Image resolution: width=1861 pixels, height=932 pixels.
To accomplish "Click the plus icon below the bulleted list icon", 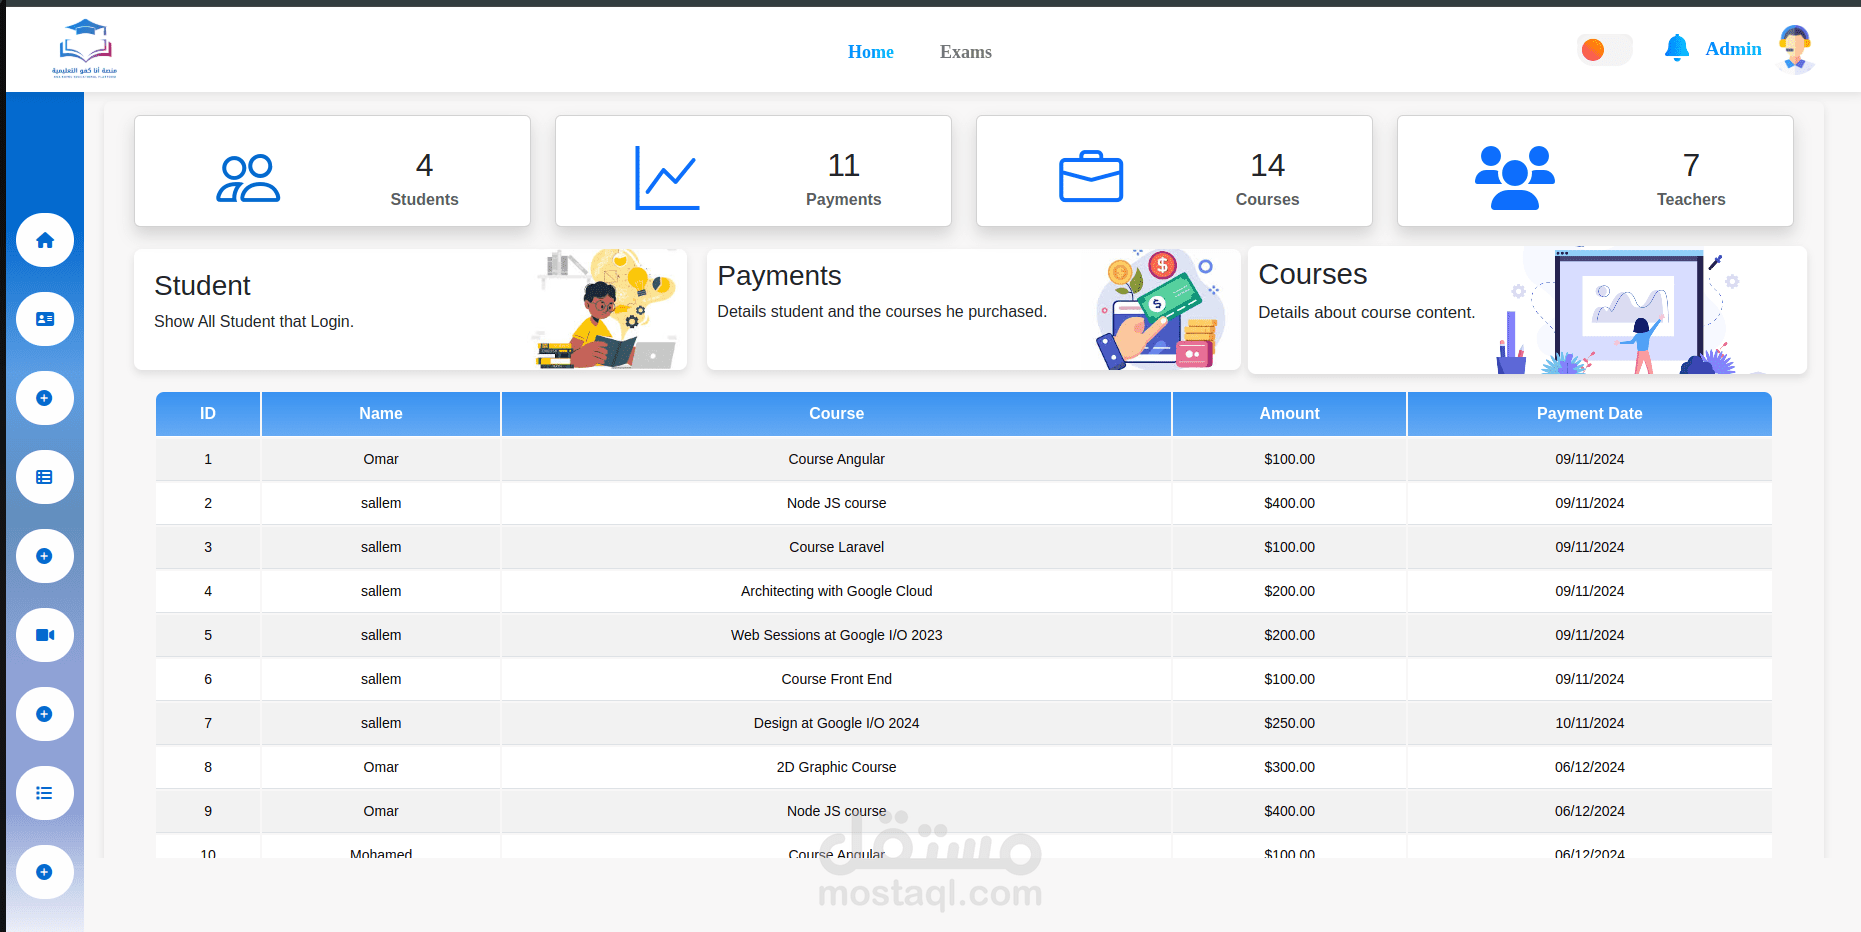I will click(45, 872).
